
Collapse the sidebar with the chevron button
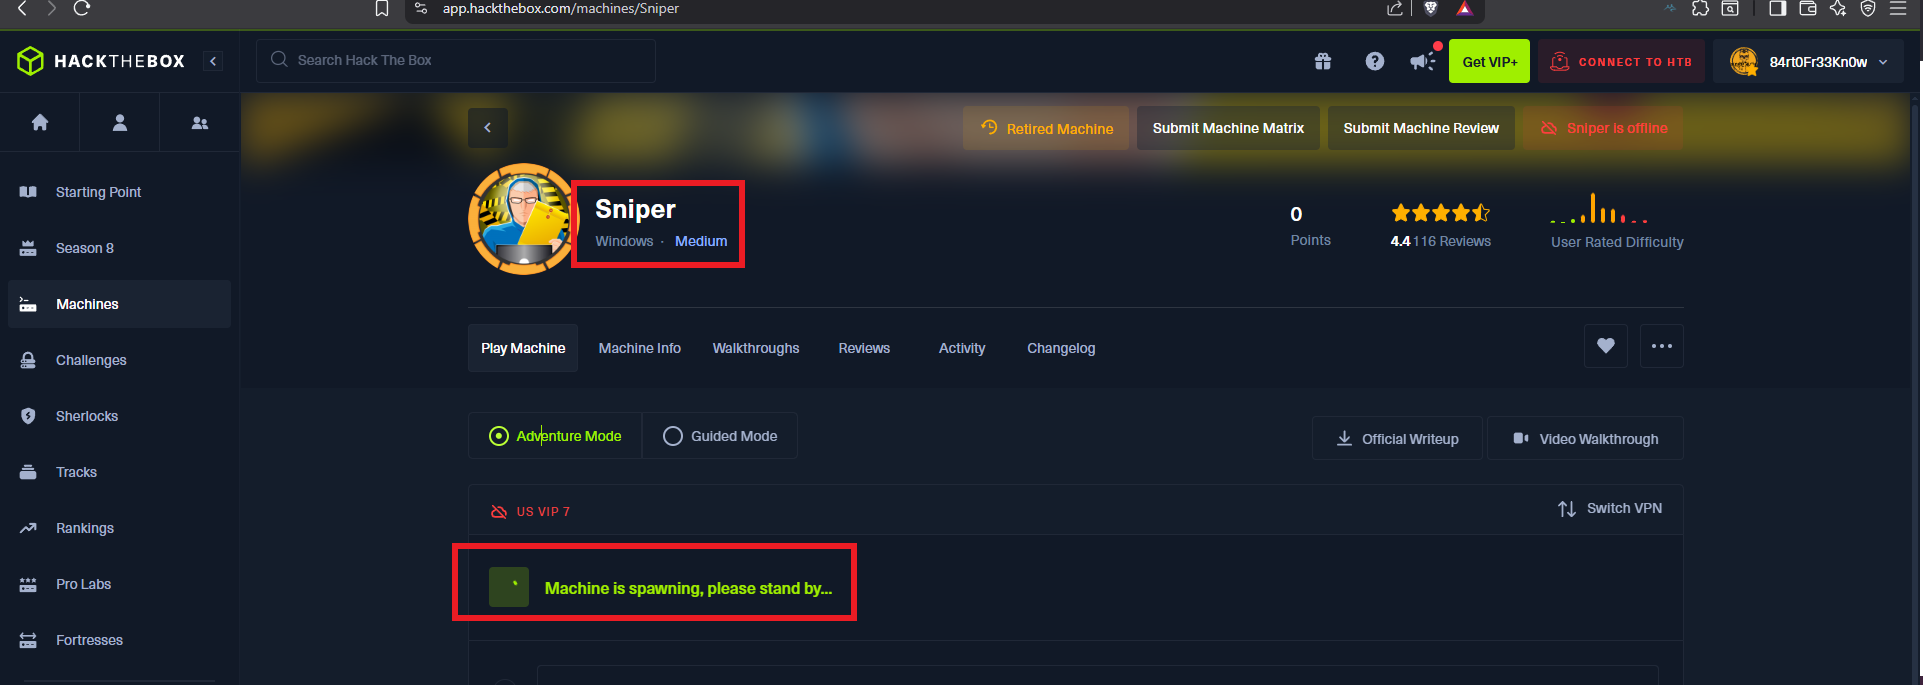(x=213, y=61)
